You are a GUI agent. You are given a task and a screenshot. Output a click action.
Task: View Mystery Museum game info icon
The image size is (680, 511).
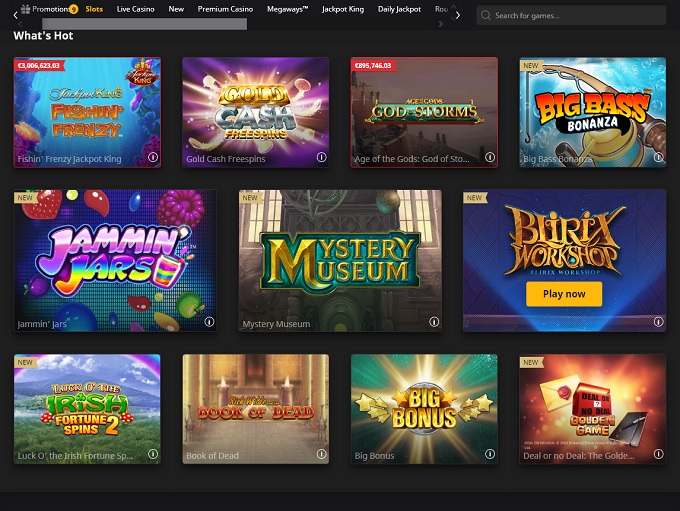[x=434, y=322]
